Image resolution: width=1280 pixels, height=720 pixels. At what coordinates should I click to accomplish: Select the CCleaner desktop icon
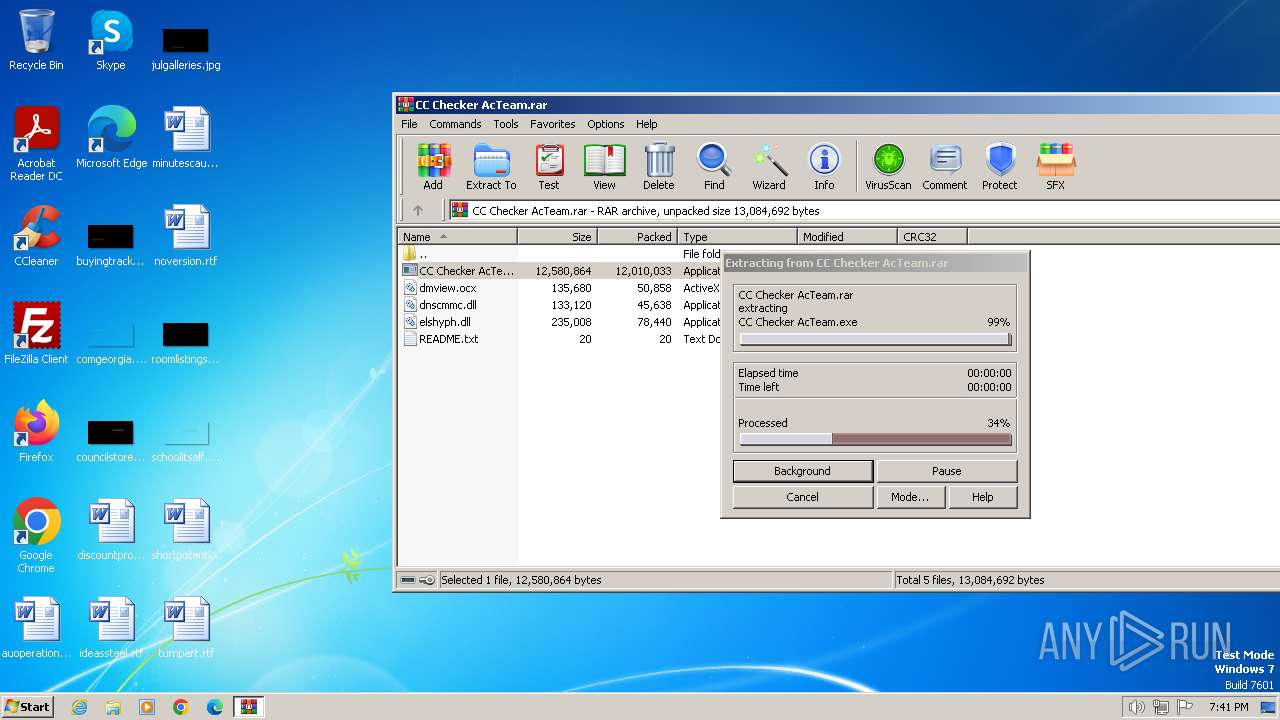[x=36, y=236]
